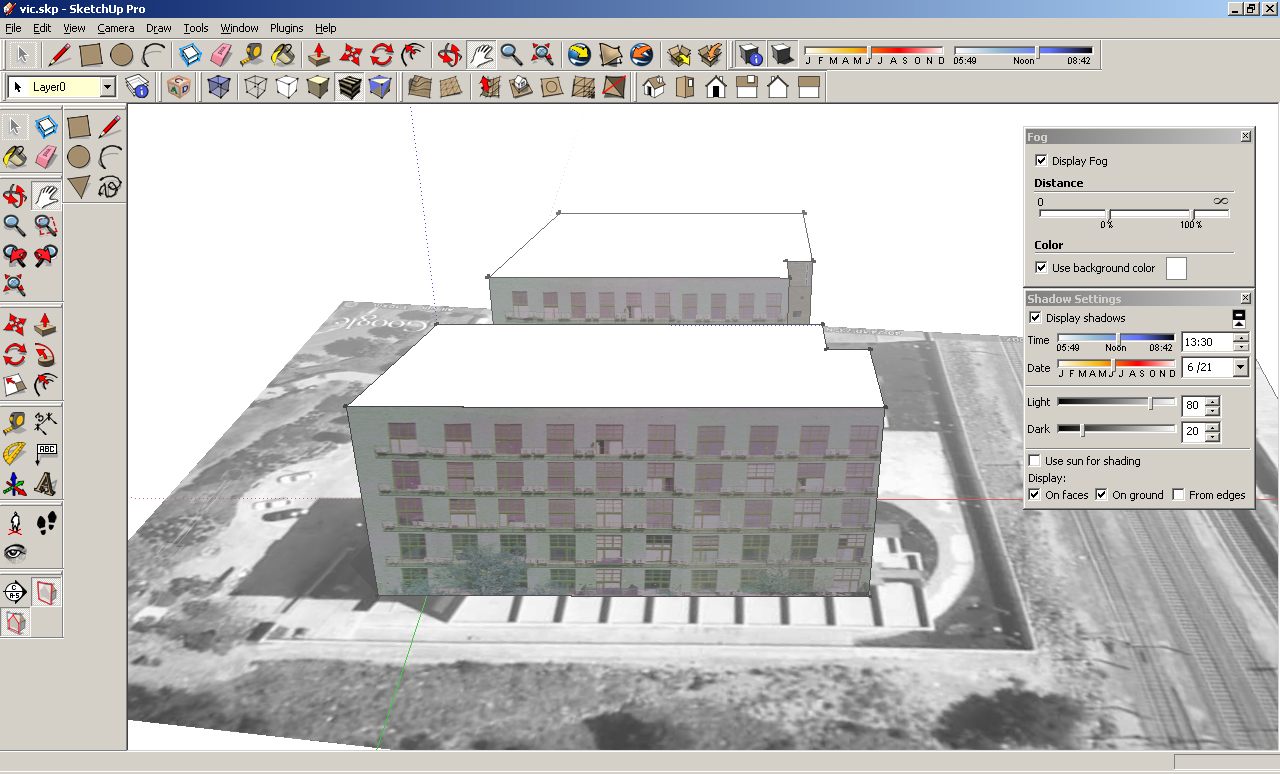Close the Fog panel
Image resolution: width=1280 pixels, height=774 pixels.
(x=1245, y=136)
